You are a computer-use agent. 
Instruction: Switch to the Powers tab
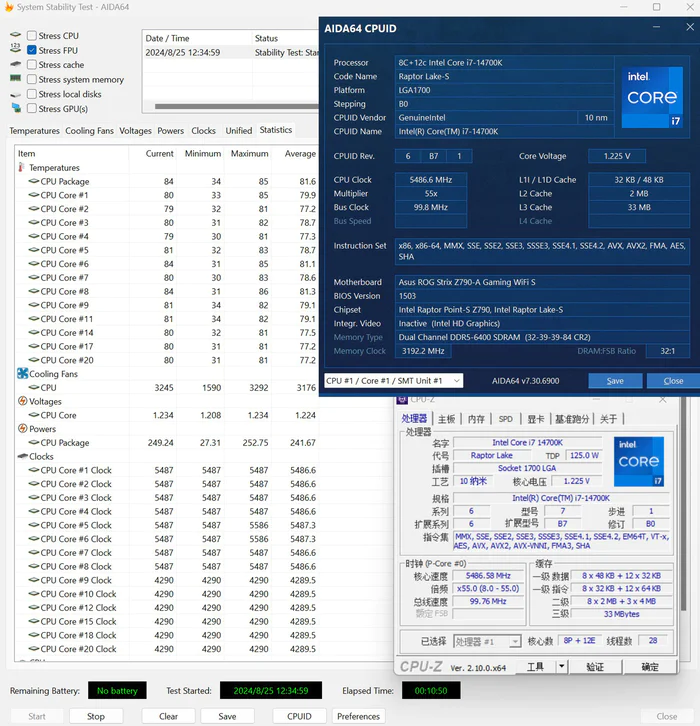[170, 131]
